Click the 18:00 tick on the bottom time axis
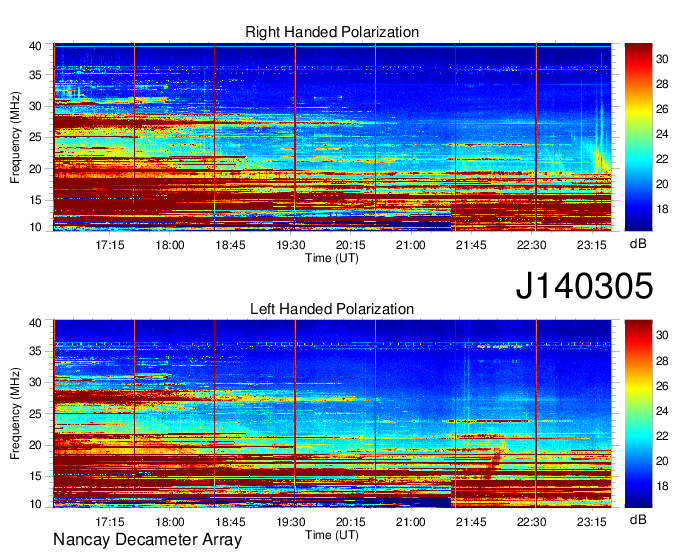Screen dimensions: 680x552 (170, 522)
